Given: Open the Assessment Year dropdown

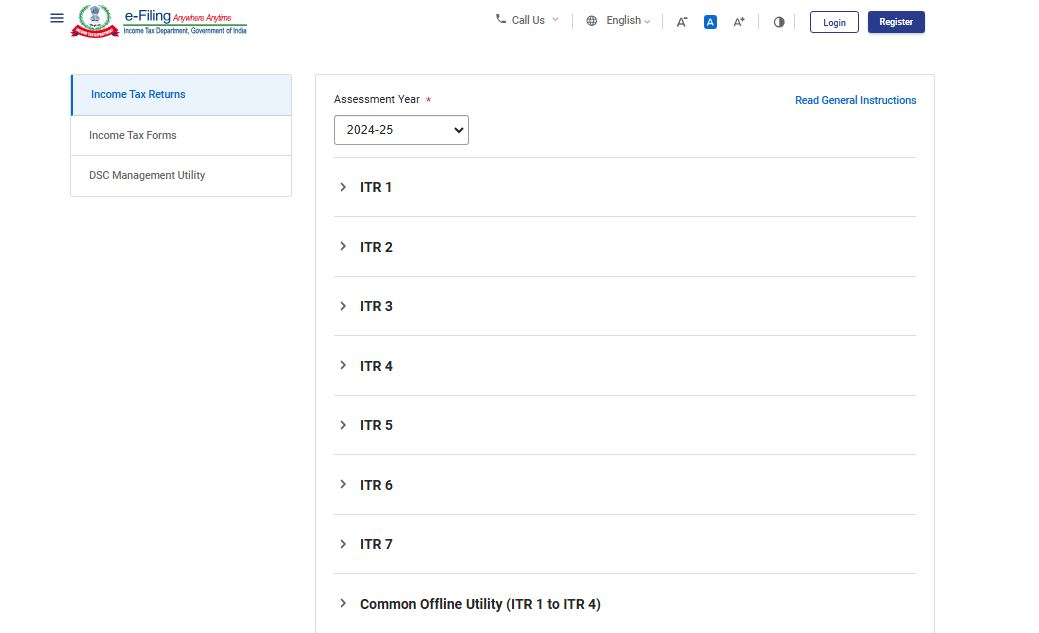Looking at the screenshot, I should coord(401,130).
